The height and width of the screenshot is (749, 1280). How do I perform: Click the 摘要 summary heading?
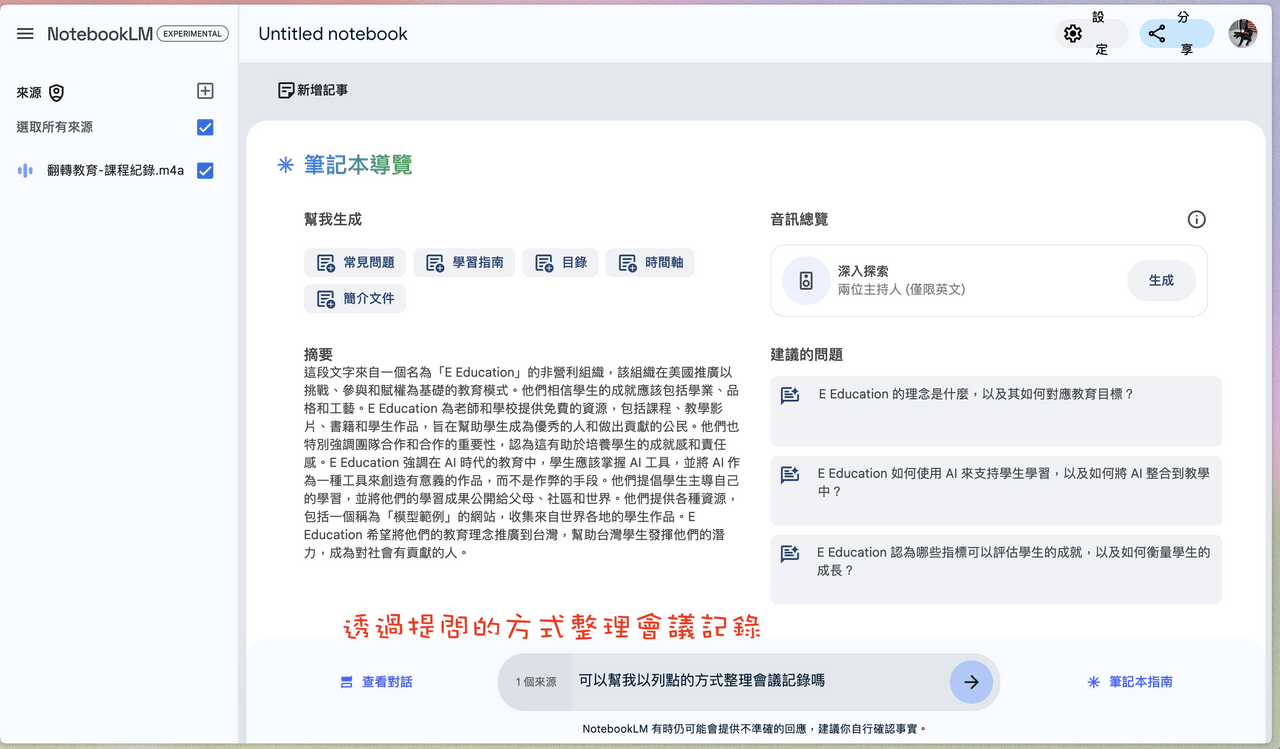[319, 354]
